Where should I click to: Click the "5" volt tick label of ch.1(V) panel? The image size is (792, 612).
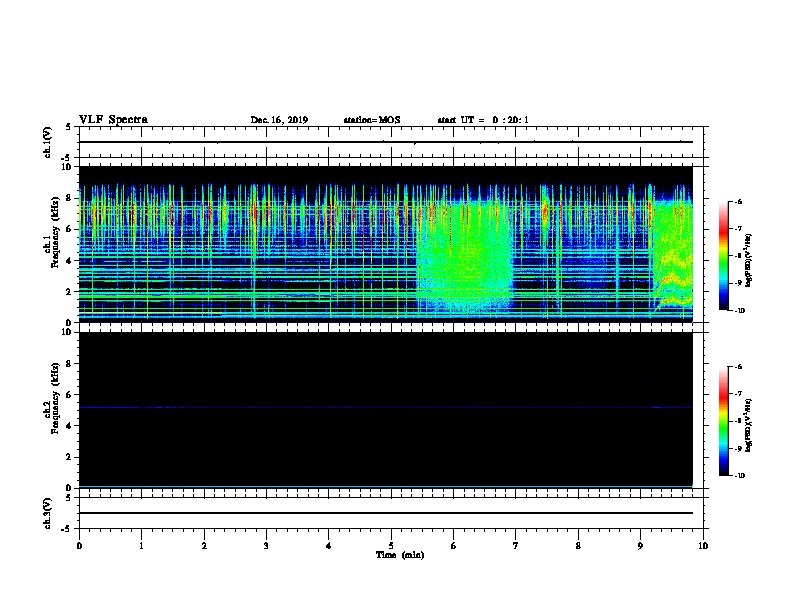(x=69, y=127)
